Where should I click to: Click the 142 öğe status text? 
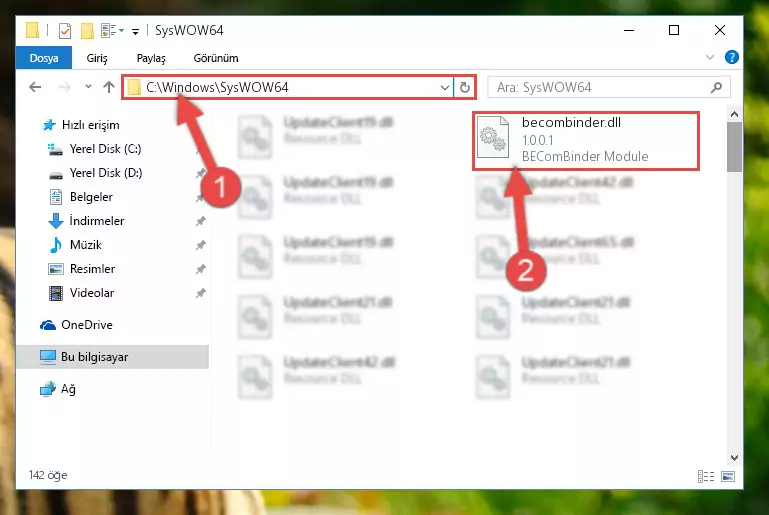coord(48,475)
